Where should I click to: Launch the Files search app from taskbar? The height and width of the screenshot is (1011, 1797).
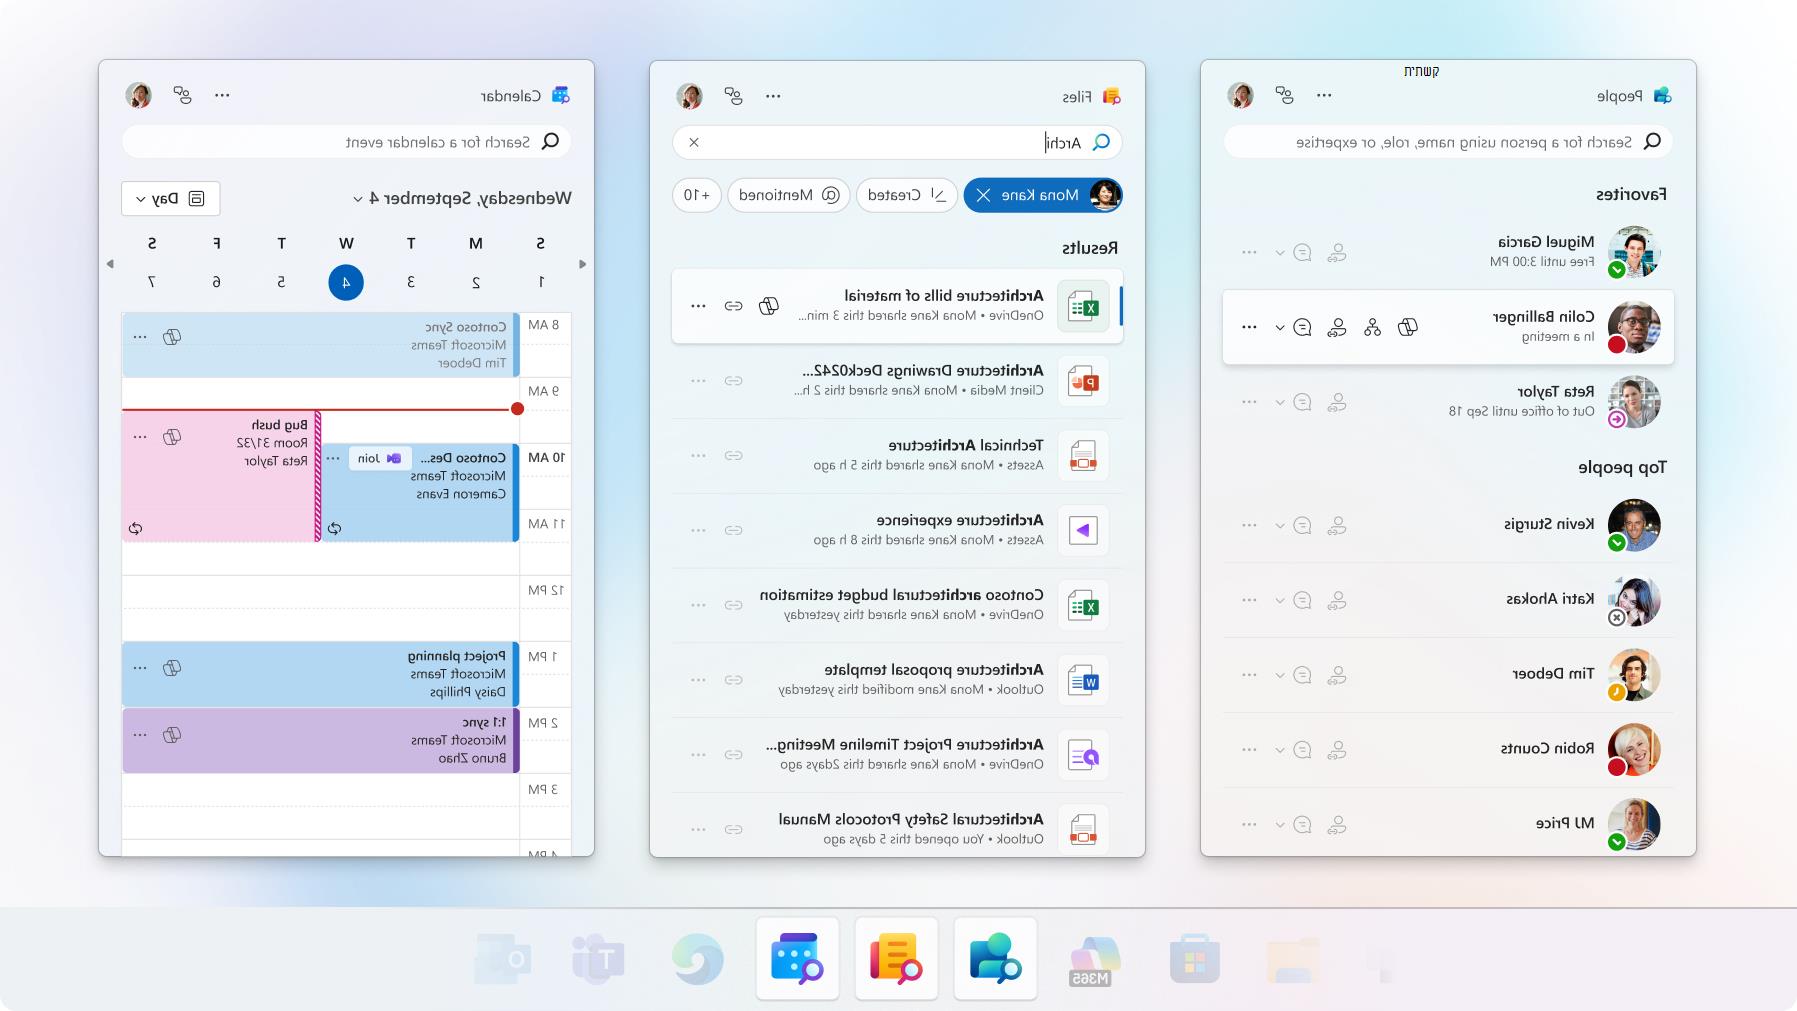[896, 958]
